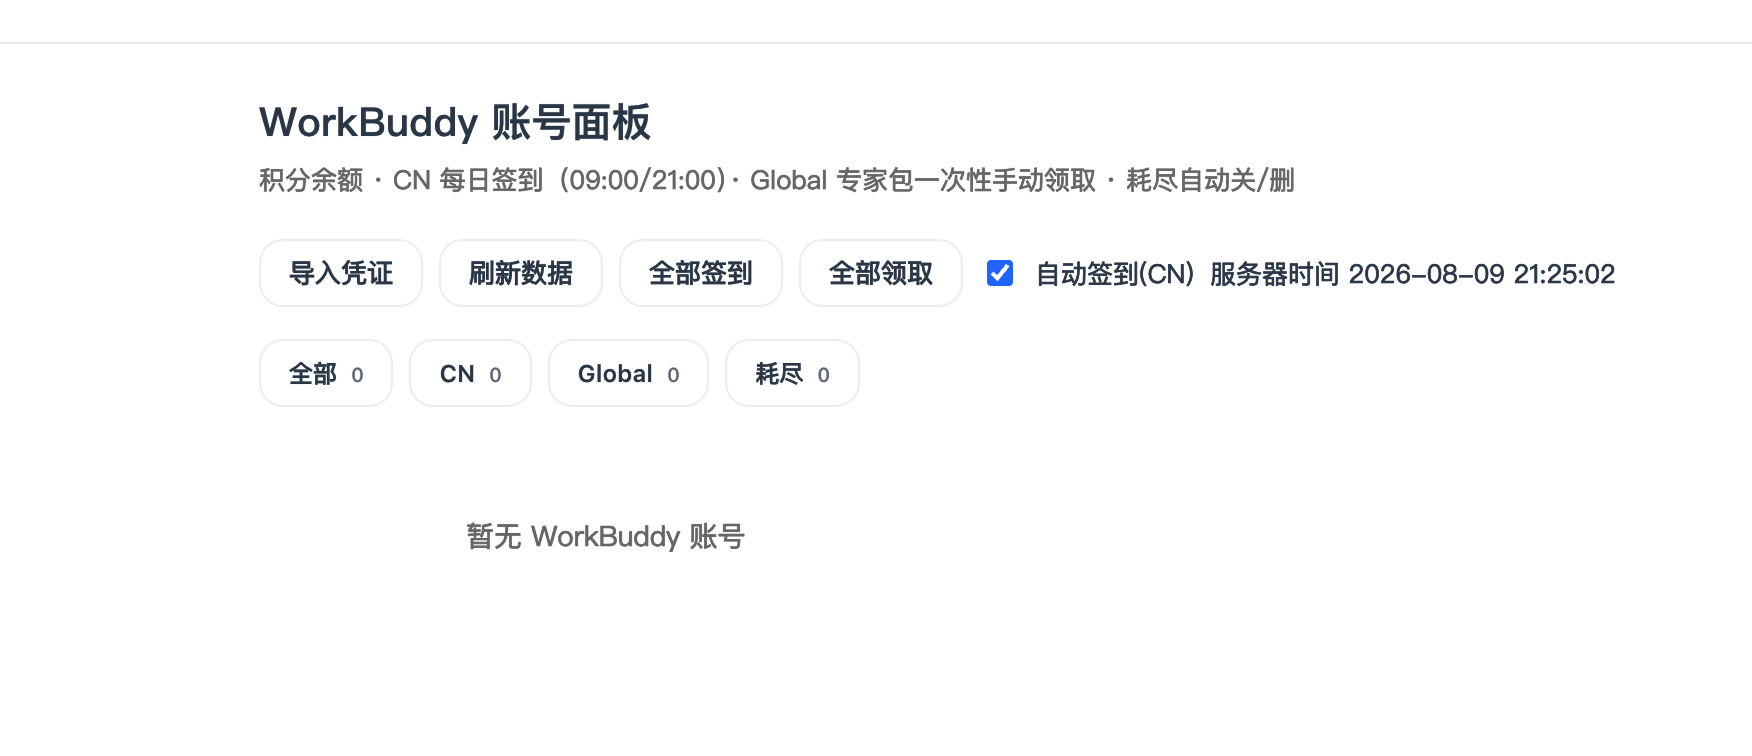Image resolution: width=1752 pixels, height=756 pixels.
Task: Click the 导入凭证 button
Action: [x=341, y=273]
